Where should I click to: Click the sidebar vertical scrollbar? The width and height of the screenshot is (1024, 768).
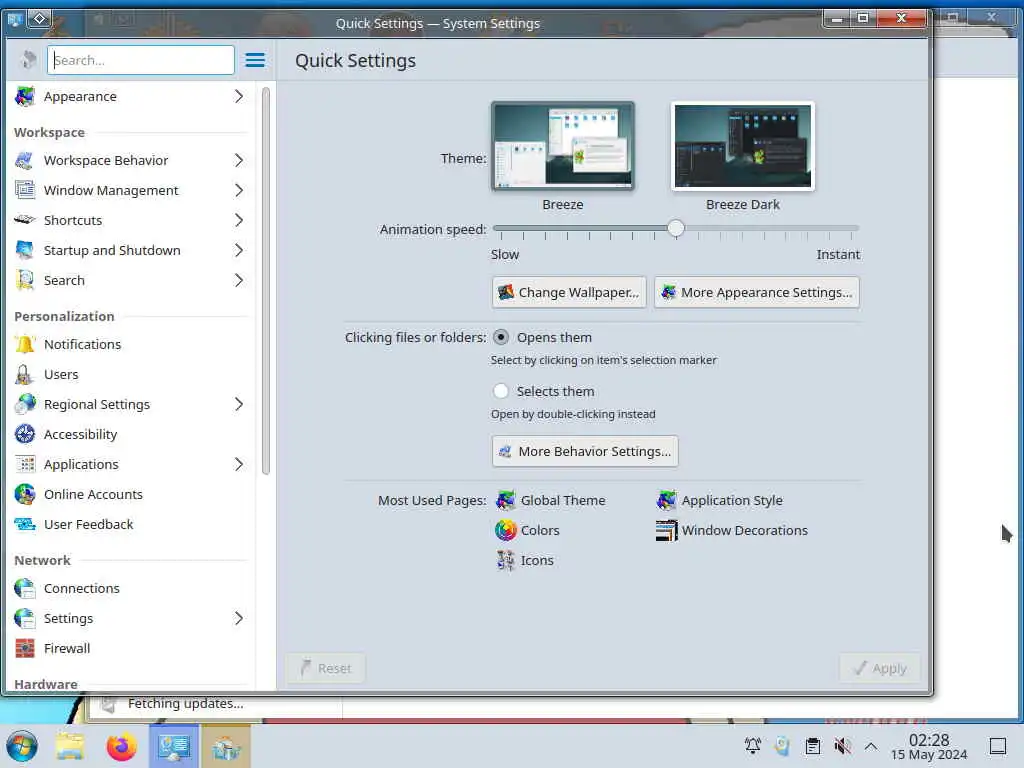click(266, 281)
